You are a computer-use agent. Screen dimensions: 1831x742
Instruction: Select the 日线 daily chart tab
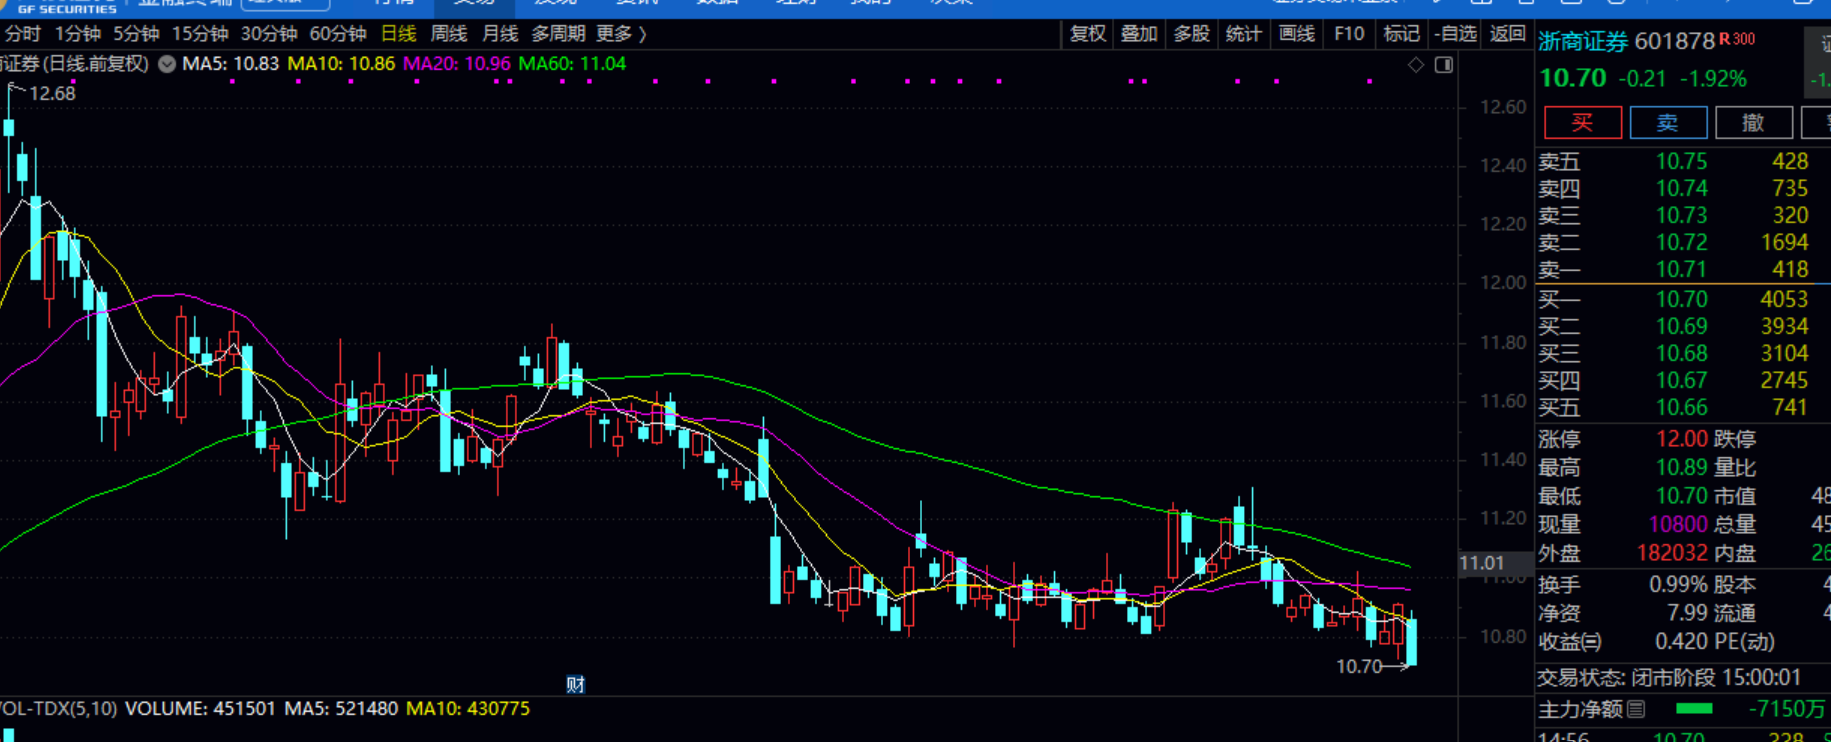point(399,34)
